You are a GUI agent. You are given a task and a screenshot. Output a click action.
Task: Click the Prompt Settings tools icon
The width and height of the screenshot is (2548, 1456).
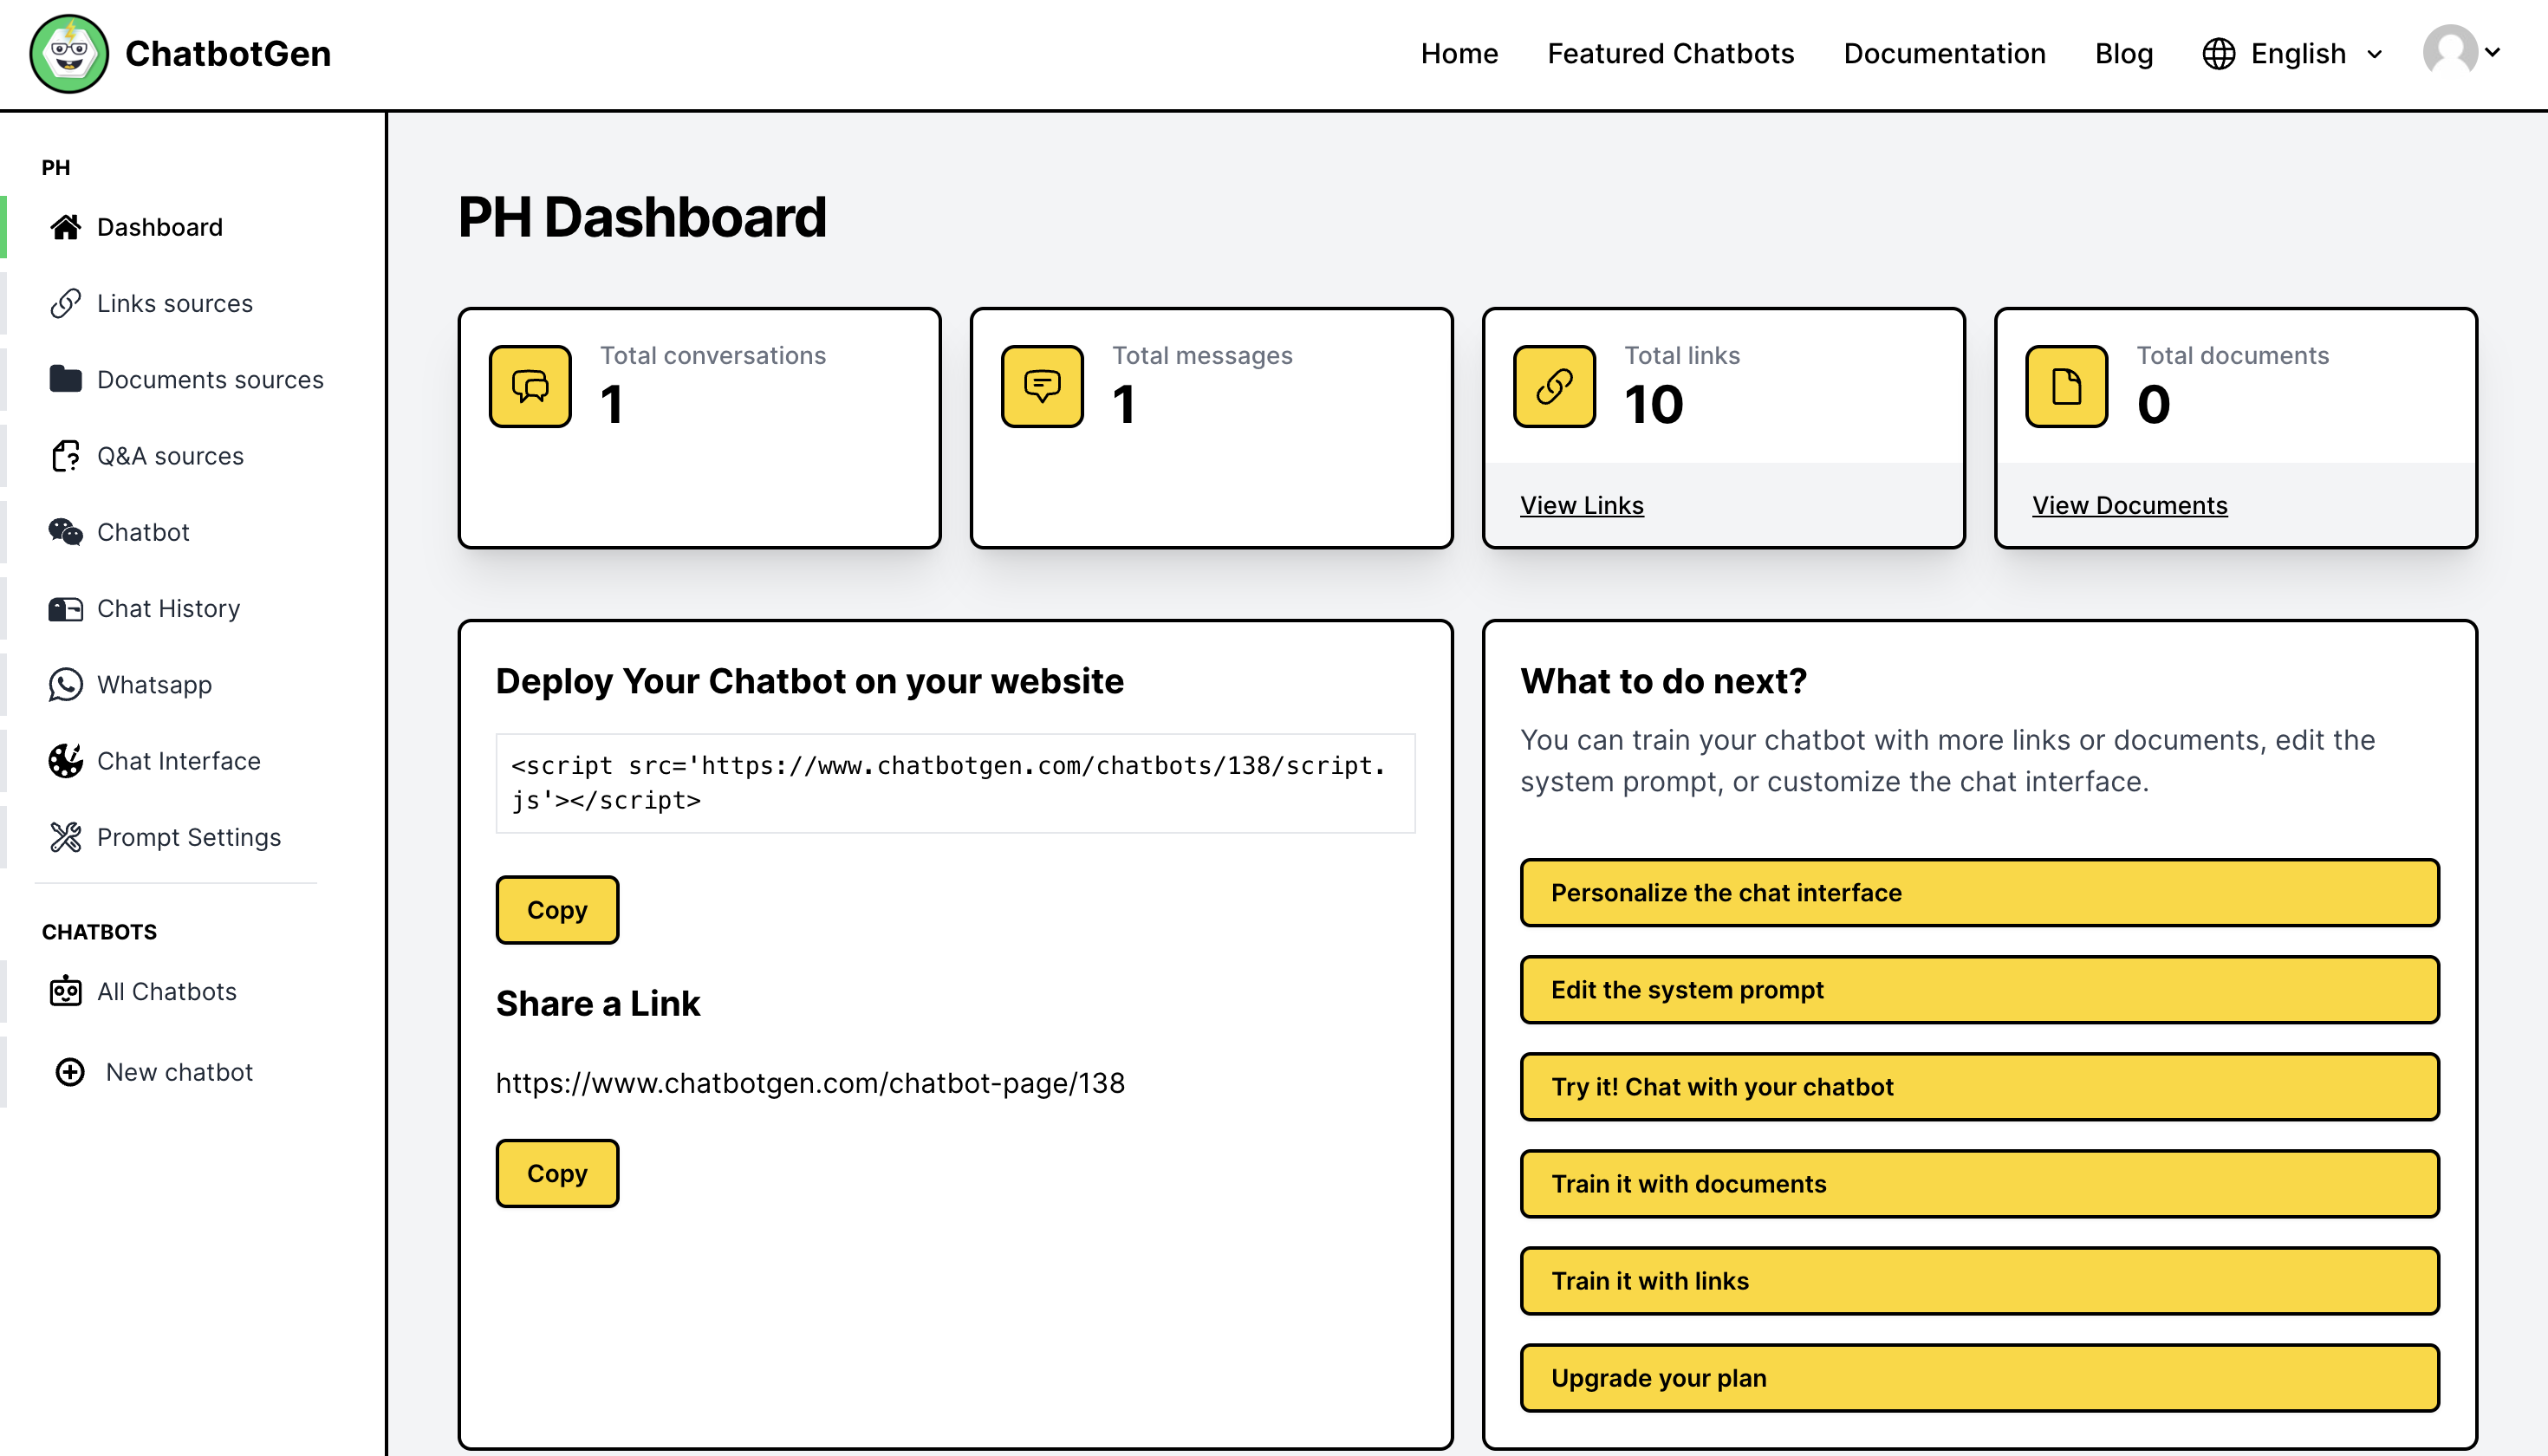[65, 837]
